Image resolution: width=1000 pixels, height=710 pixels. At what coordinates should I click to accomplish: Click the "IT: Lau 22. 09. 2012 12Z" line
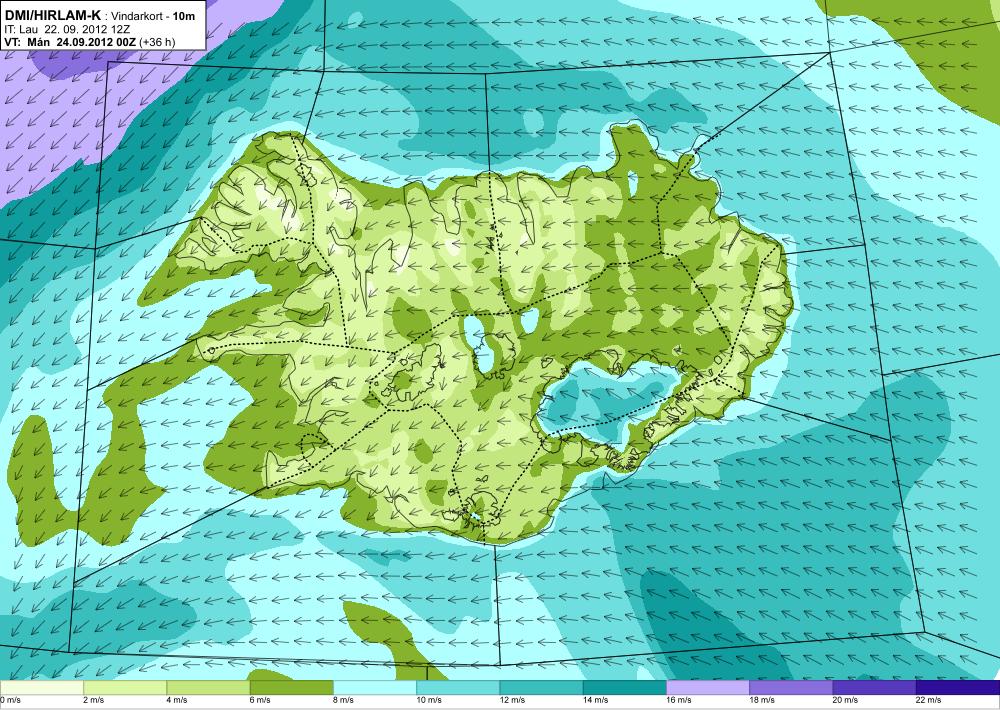[x=68, y=29]
